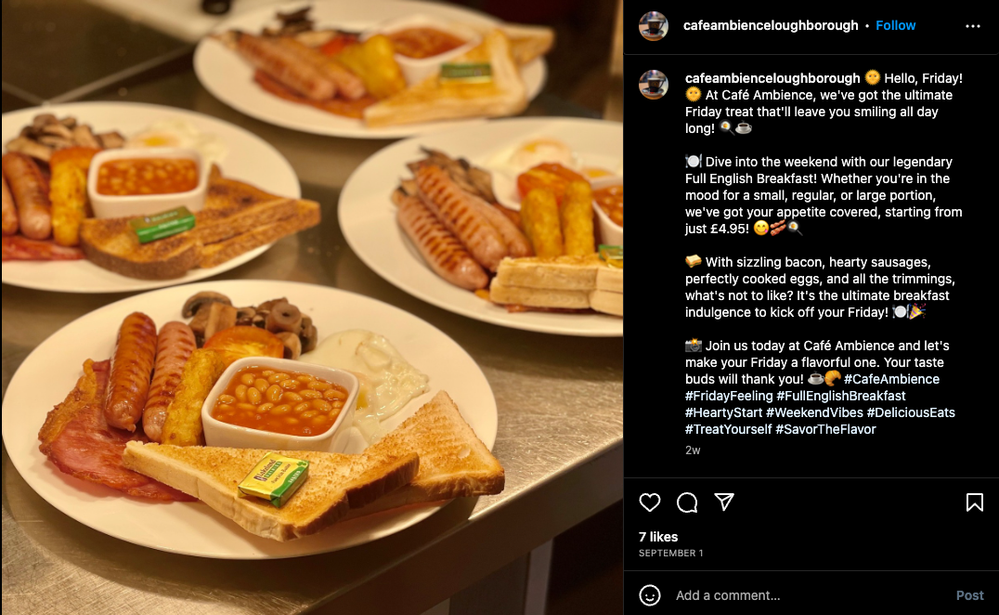The height and width of the screenshot is (615, 999).
Task: Click the caption profile avatar
Action: [654, 85]
